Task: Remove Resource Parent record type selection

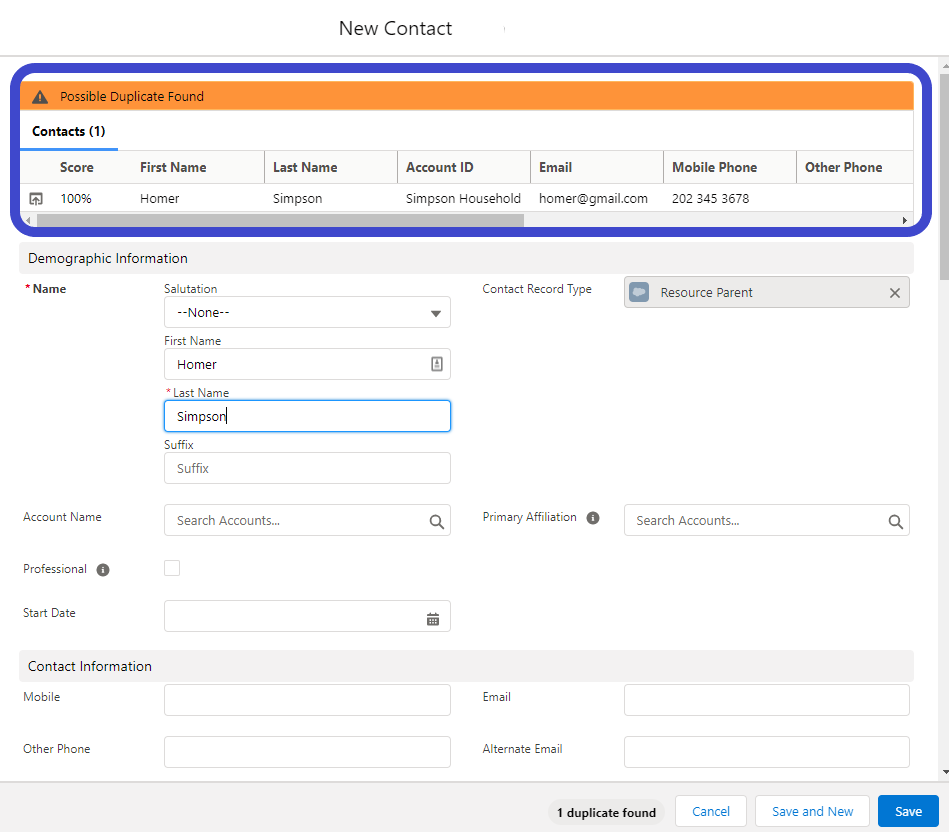Action: 895,293
